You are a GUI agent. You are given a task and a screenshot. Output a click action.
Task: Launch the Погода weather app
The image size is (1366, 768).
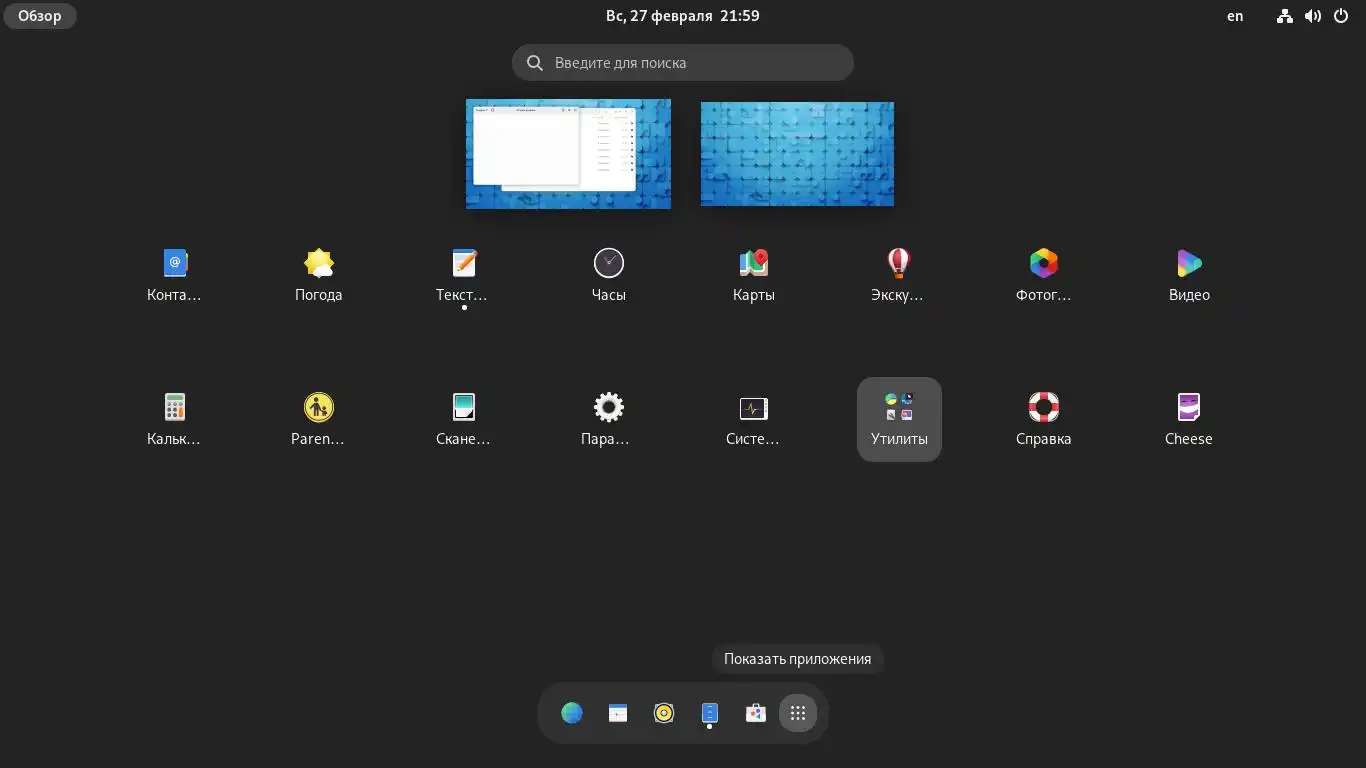click(319, 275)
